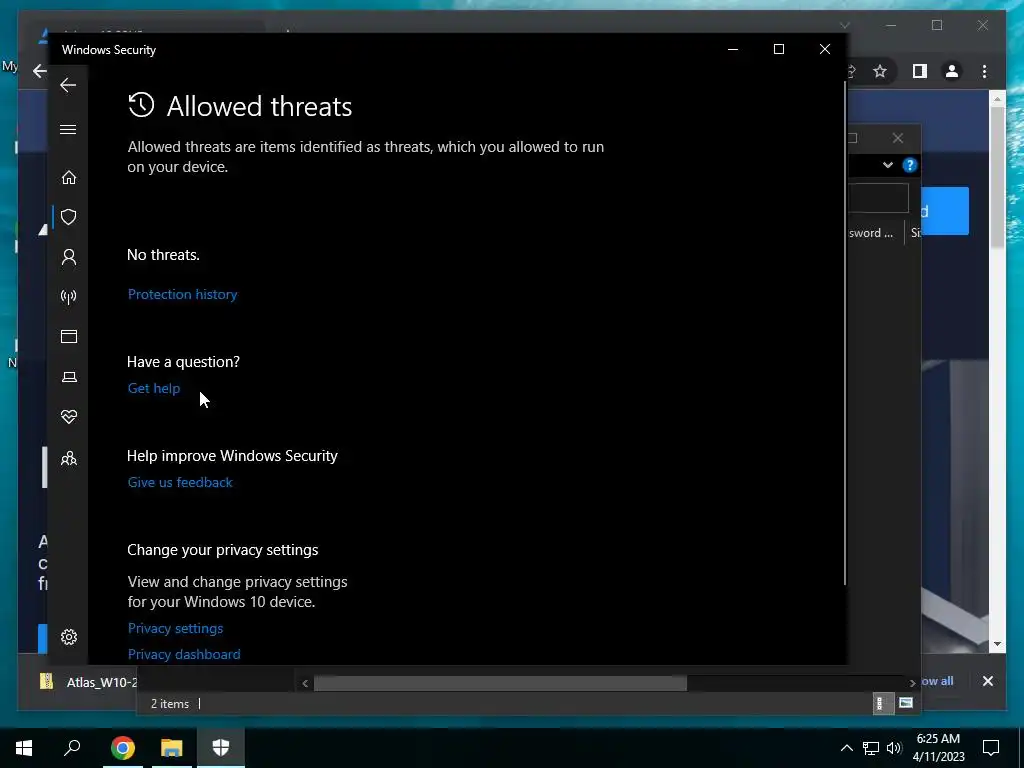The height and width of the screenshot is (768, 1024).
Task: Open Device performance & health heart icon
Action: pos(69,417)
